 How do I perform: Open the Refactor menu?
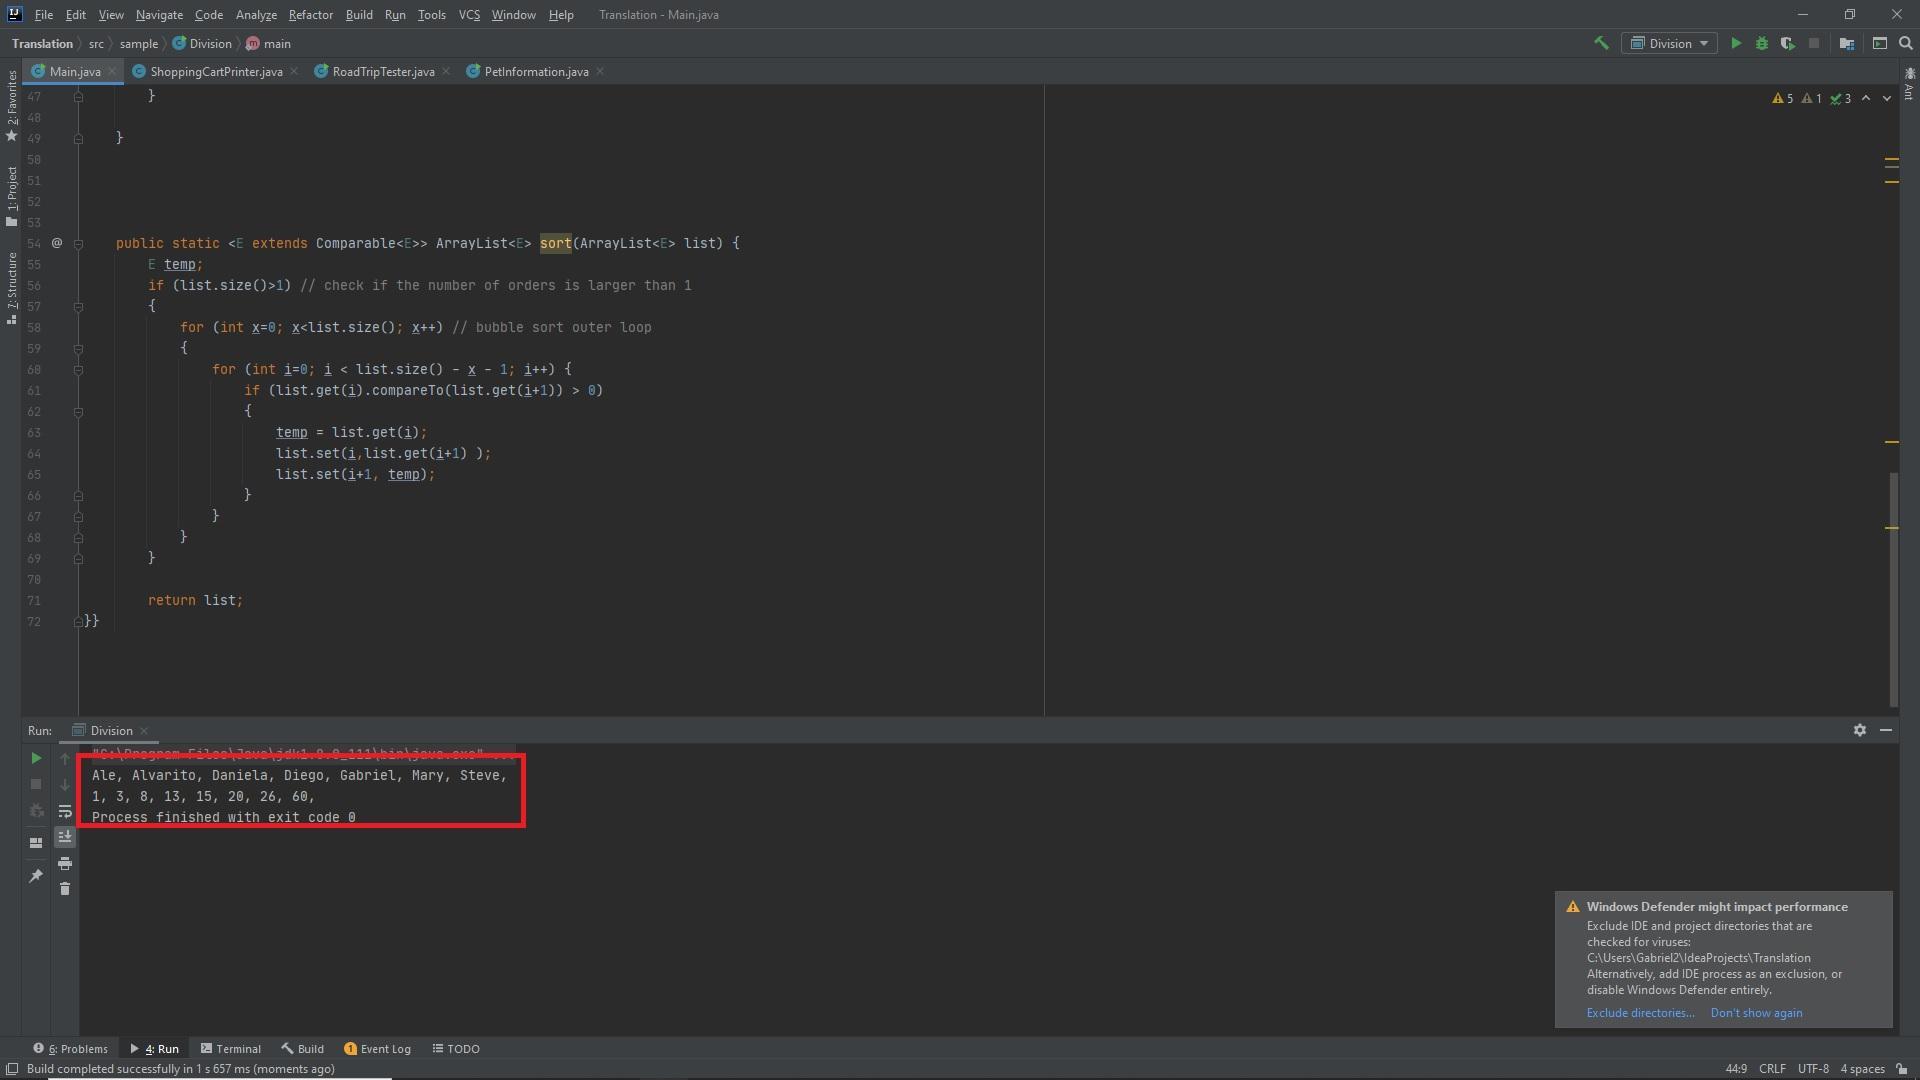(310, 15)
